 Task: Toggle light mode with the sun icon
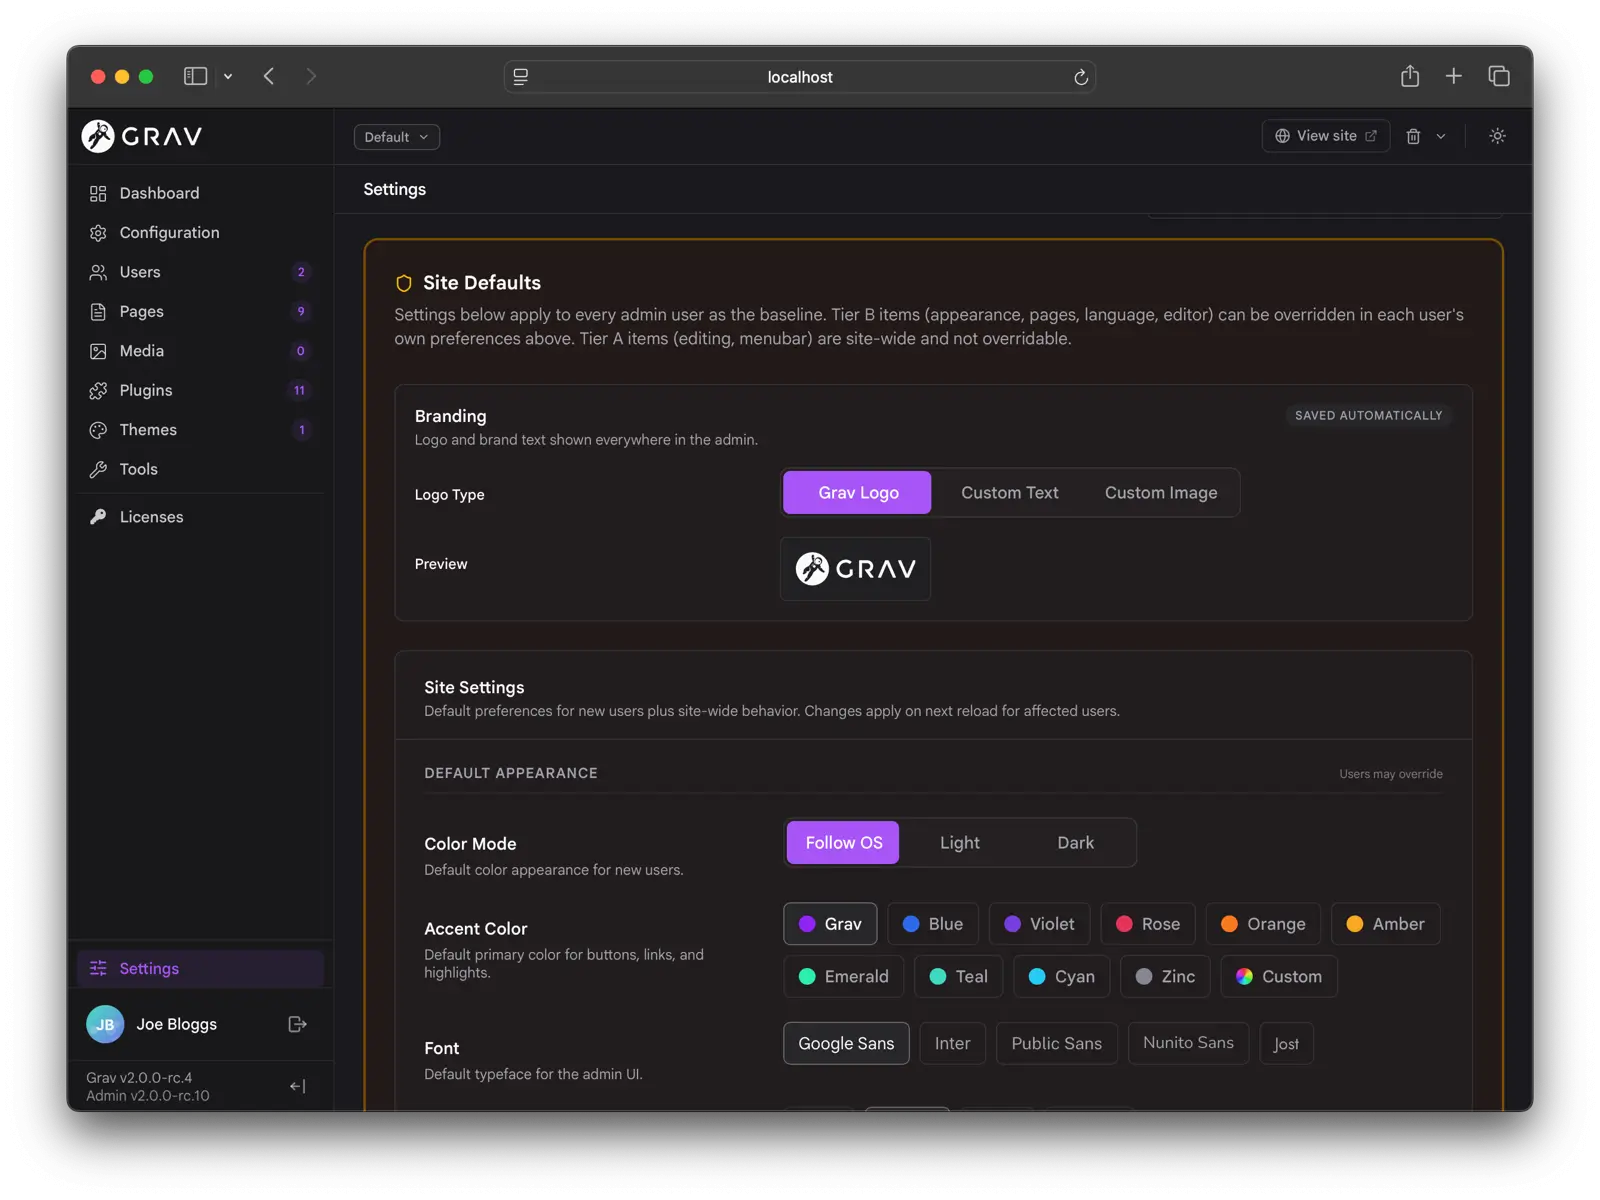tap(1497, 136)
